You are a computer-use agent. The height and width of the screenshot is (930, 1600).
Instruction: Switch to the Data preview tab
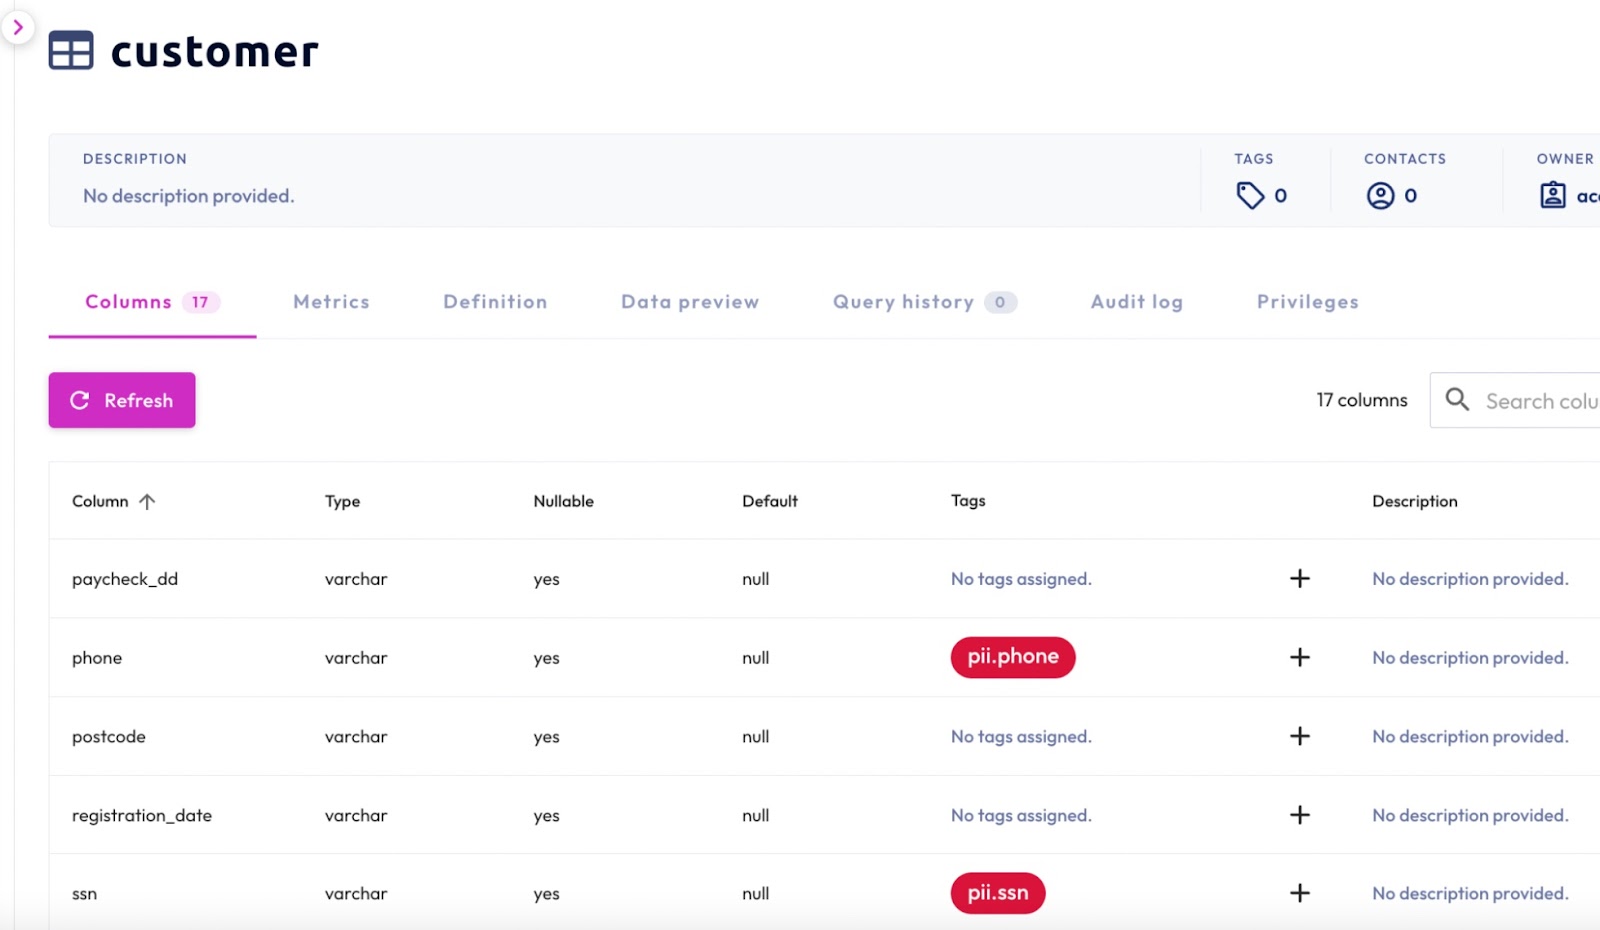(x=689, y=301)
